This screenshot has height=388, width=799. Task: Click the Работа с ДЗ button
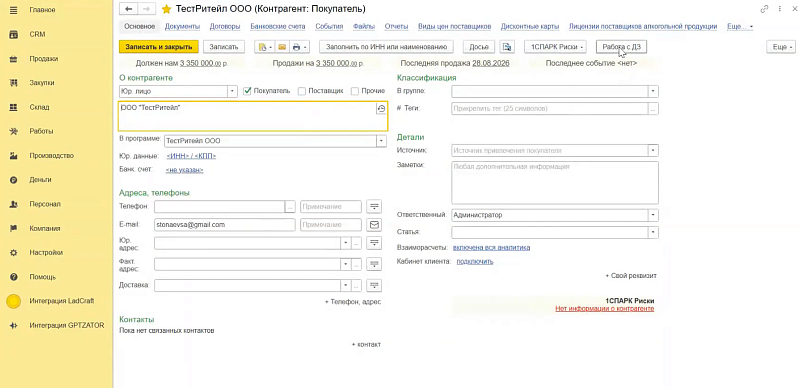(622, 47)
